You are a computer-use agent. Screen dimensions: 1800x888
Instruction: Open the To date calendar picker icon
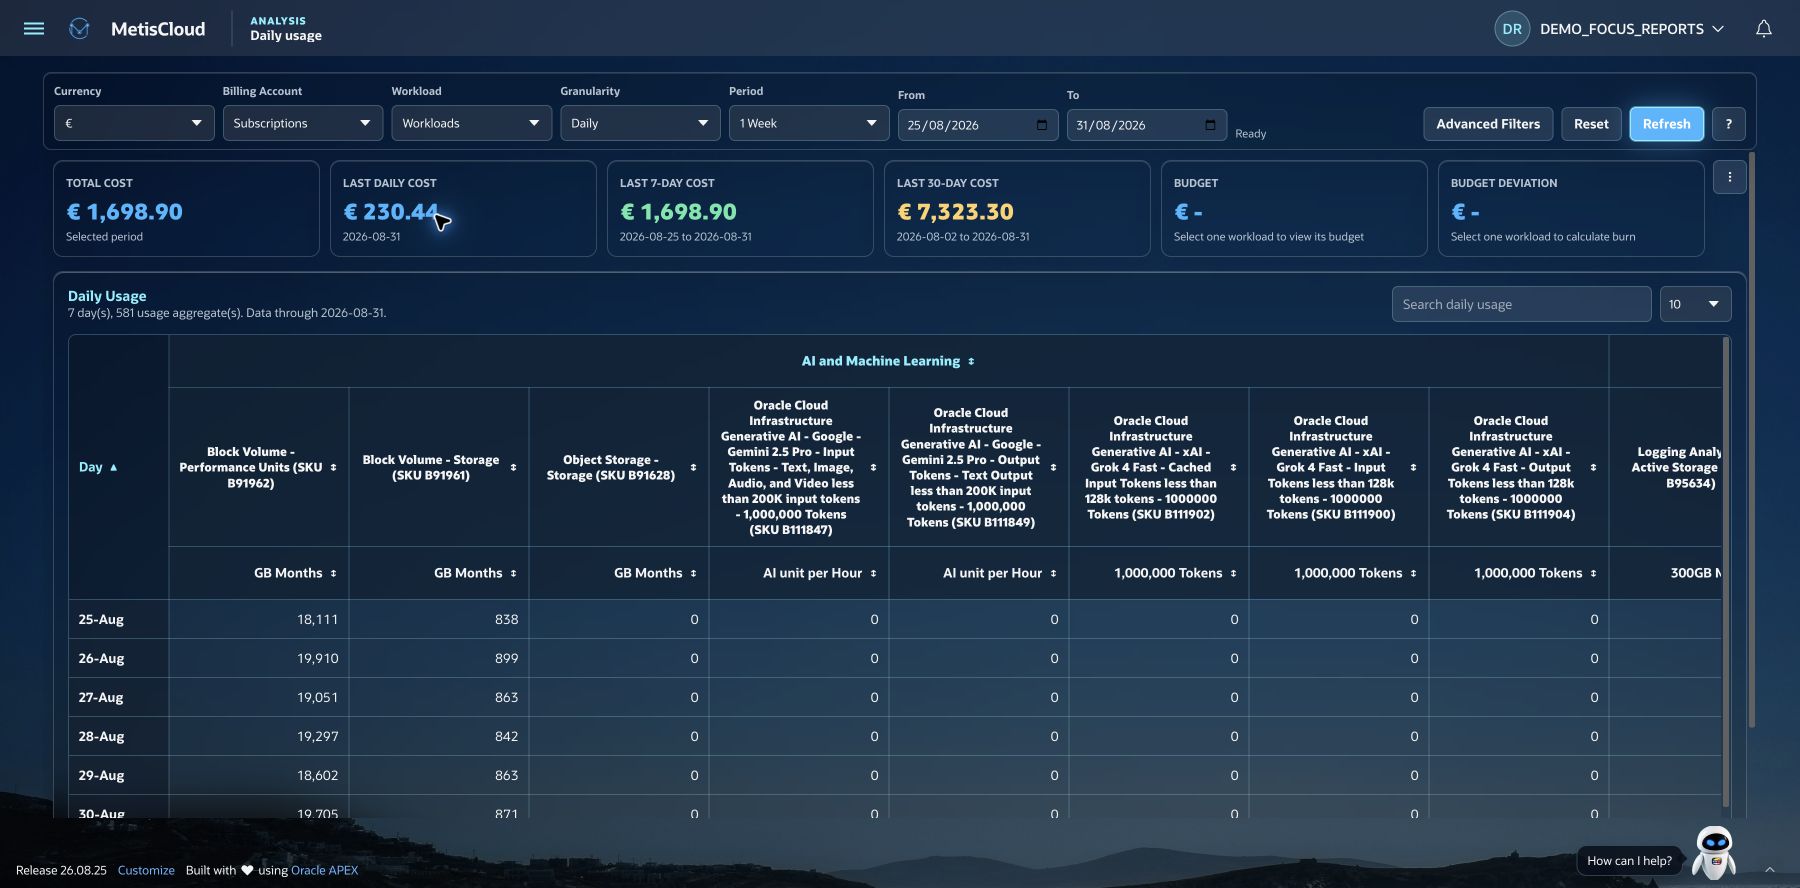[x=1210, y=125]
